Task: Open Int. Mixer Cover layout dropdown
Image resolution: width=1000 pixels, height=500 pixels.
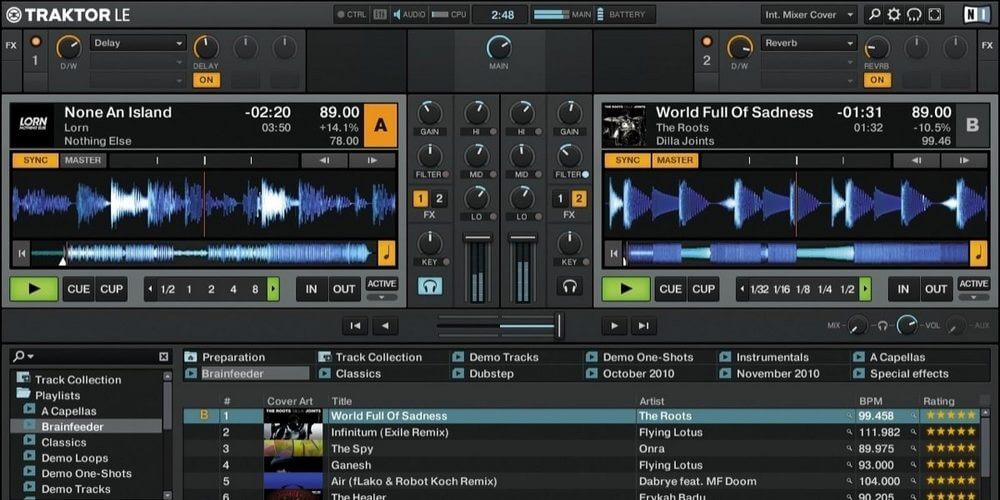Action: (809, 14)
